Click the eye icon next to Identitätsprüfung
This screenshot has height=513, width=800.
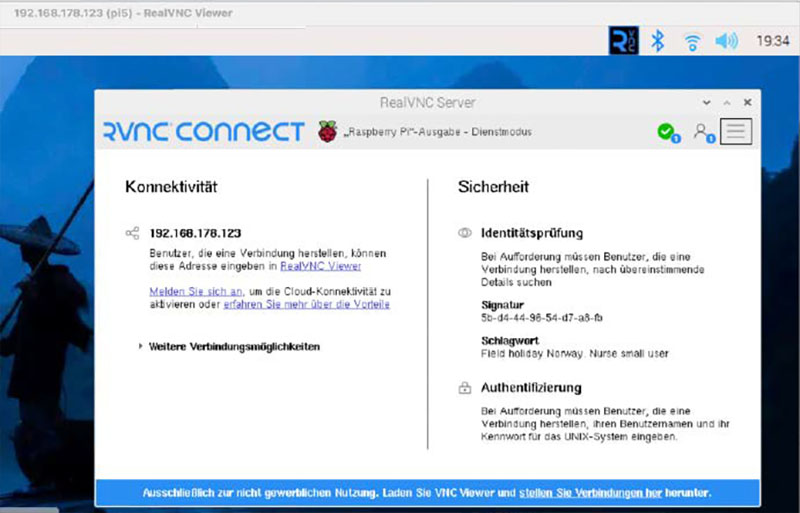coord(464,233)
